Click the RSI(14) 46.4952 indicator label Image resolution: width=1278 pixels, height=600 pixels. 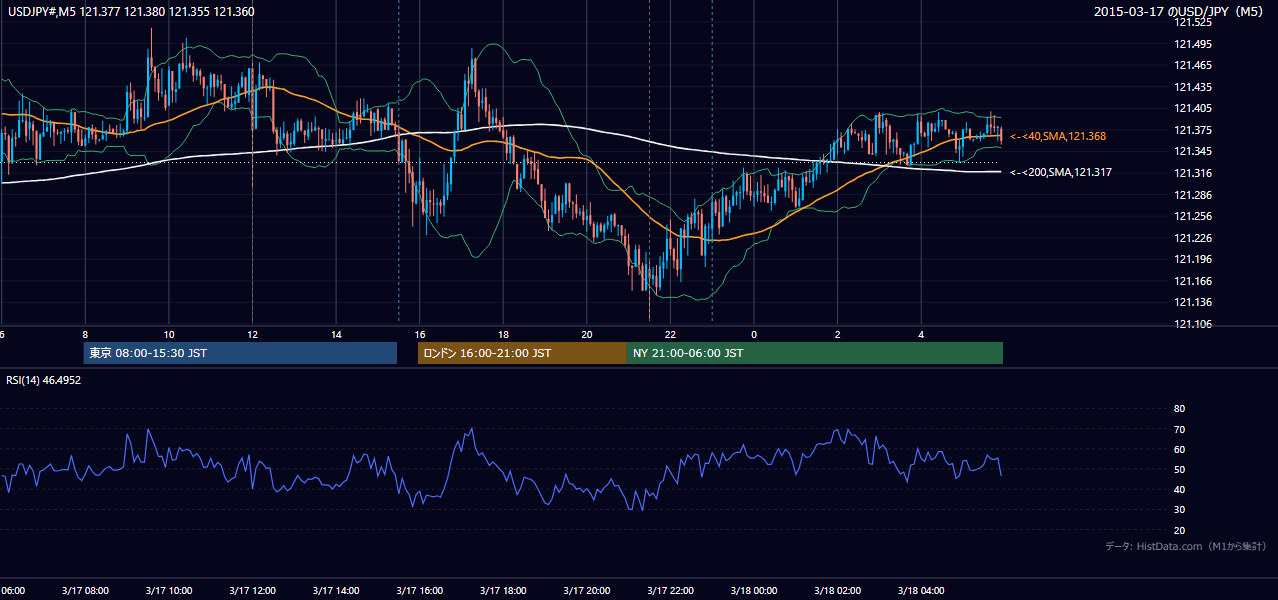pyautogui.click(x=44, y=381)
